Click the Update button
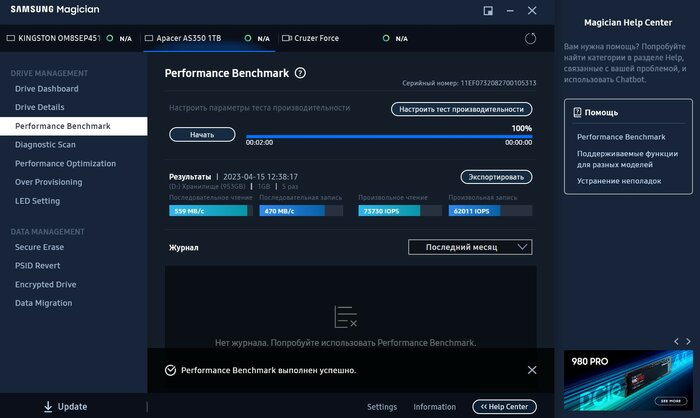Image resolution: width=700 pixels, height=418 pixels. pyautogui.click(x=66, y=406)
